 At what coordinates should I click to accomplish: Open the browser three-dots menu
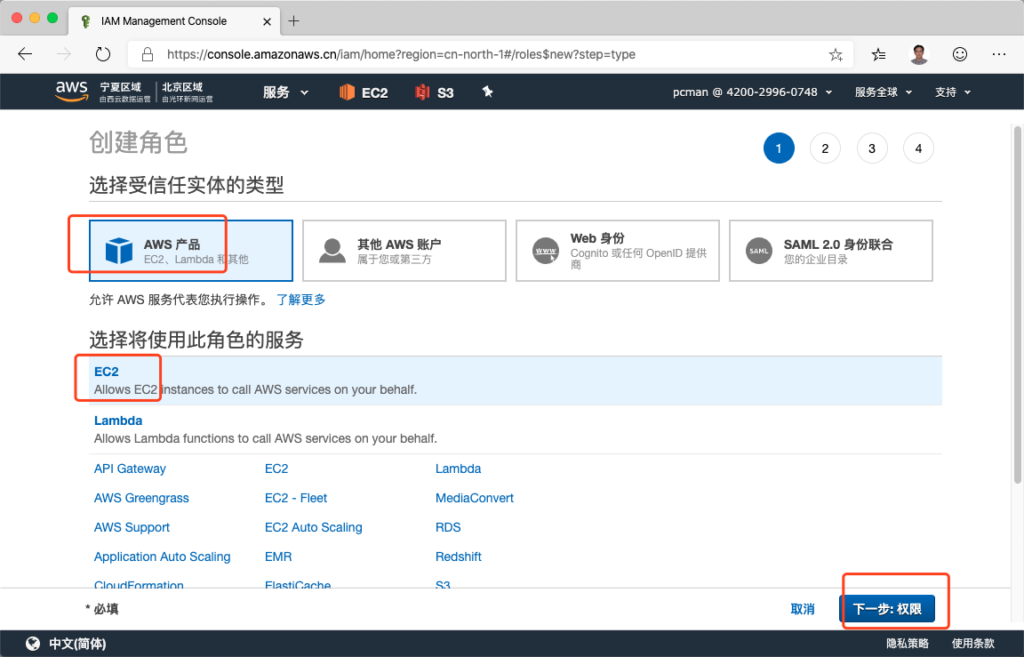[x=998, y=54]
